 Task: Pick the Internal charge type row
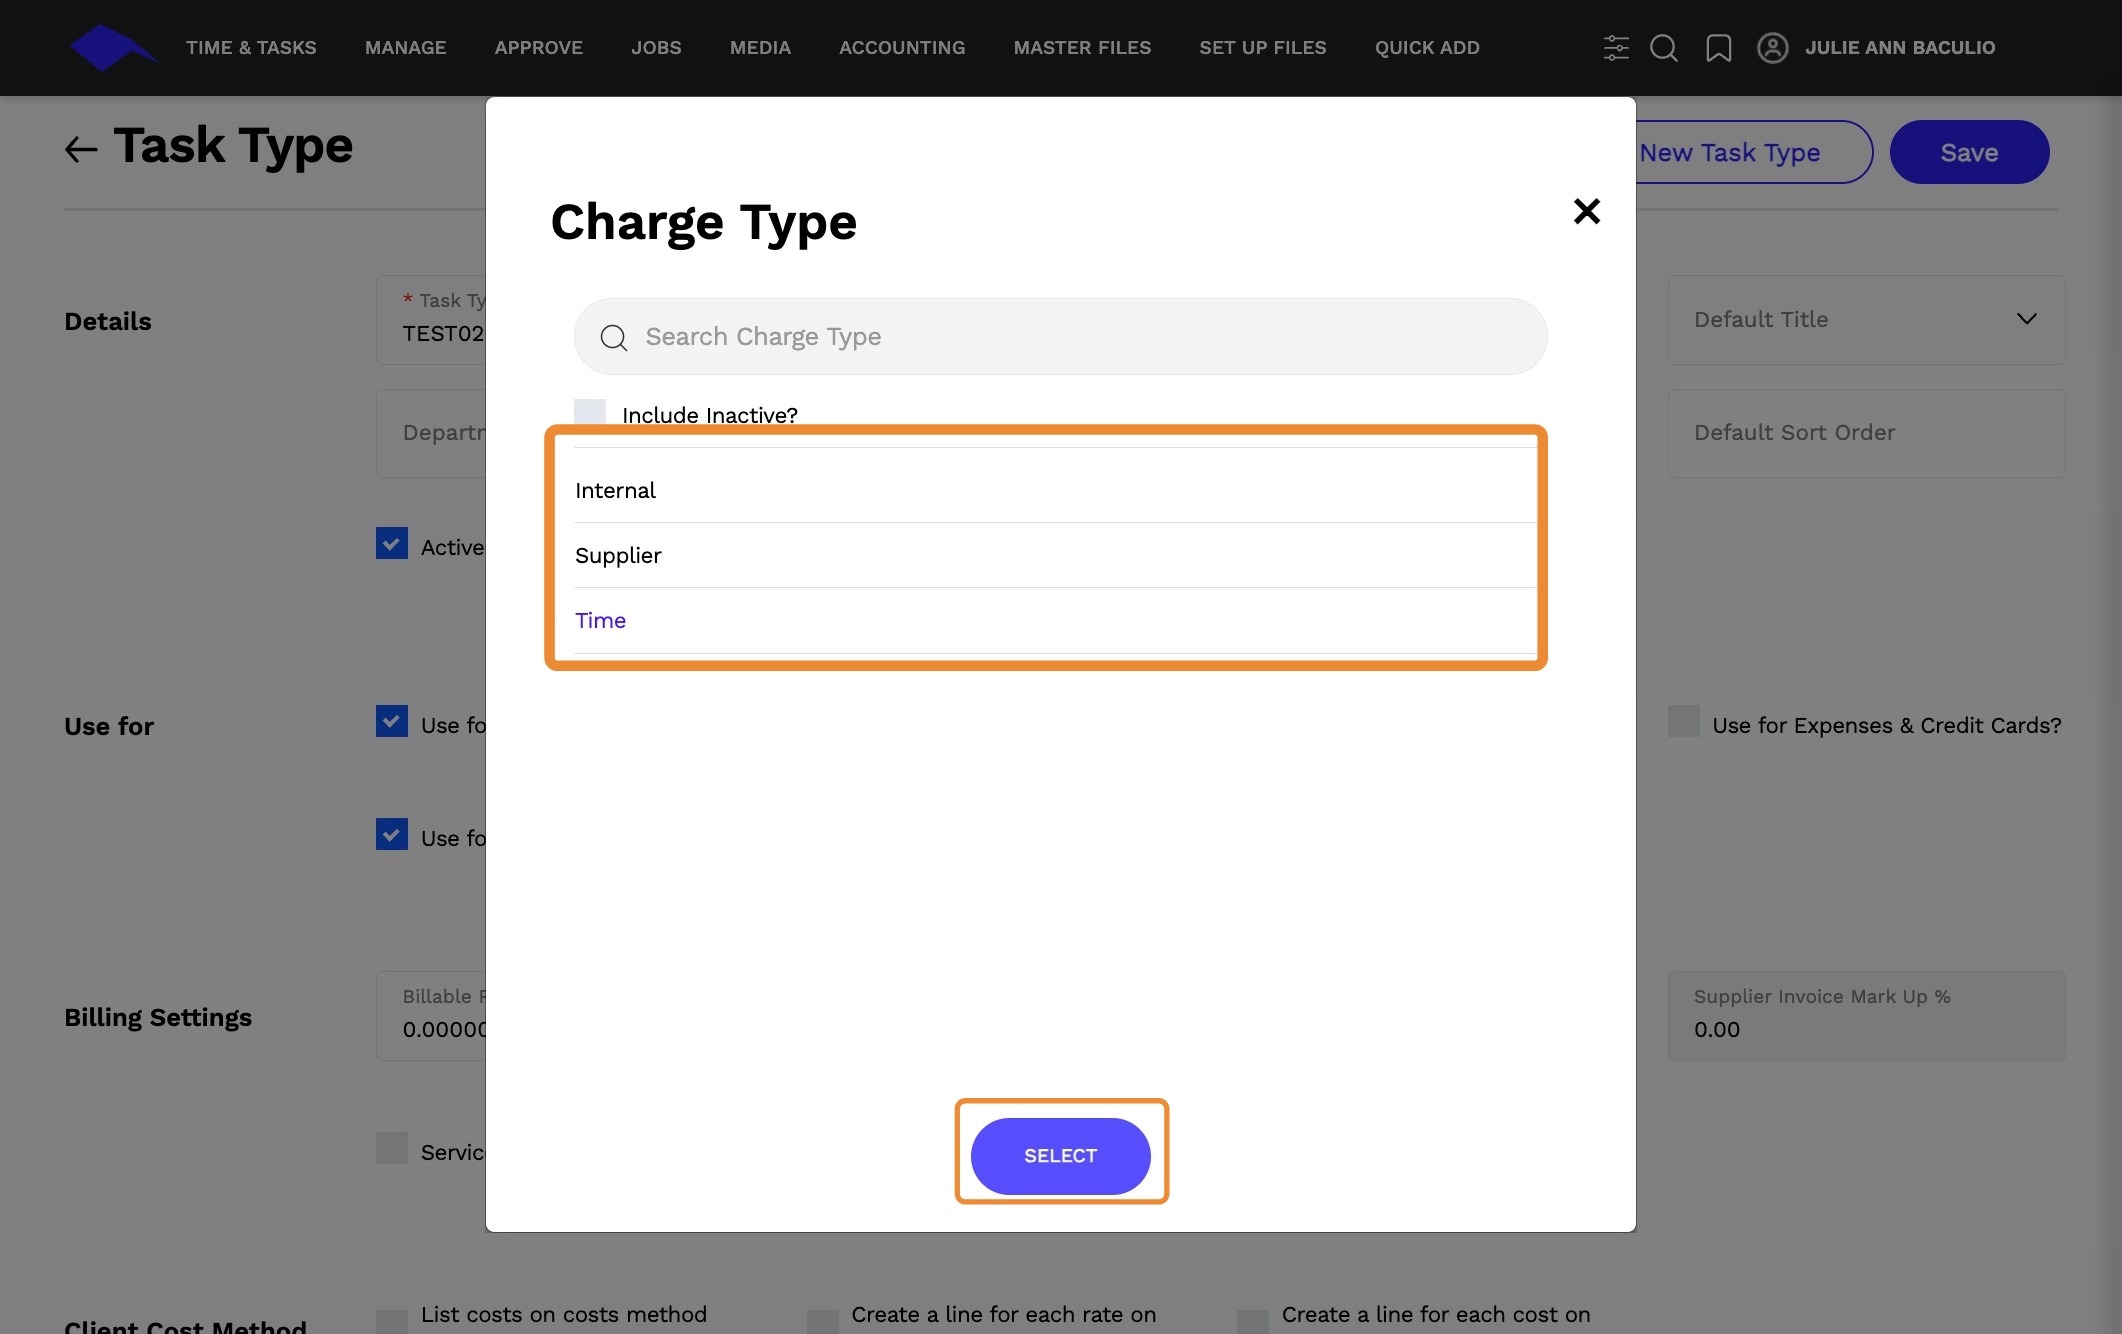[x=616, y=491]
